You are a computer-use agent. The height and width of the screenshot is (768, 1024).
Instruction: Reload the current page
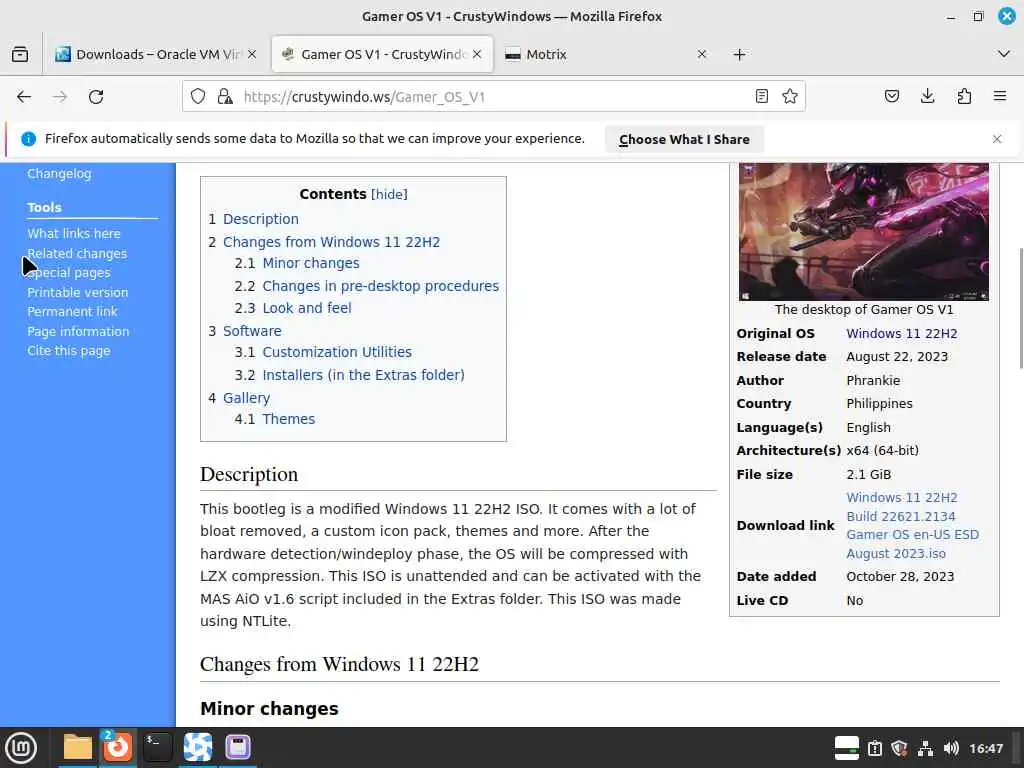[96, 97]
